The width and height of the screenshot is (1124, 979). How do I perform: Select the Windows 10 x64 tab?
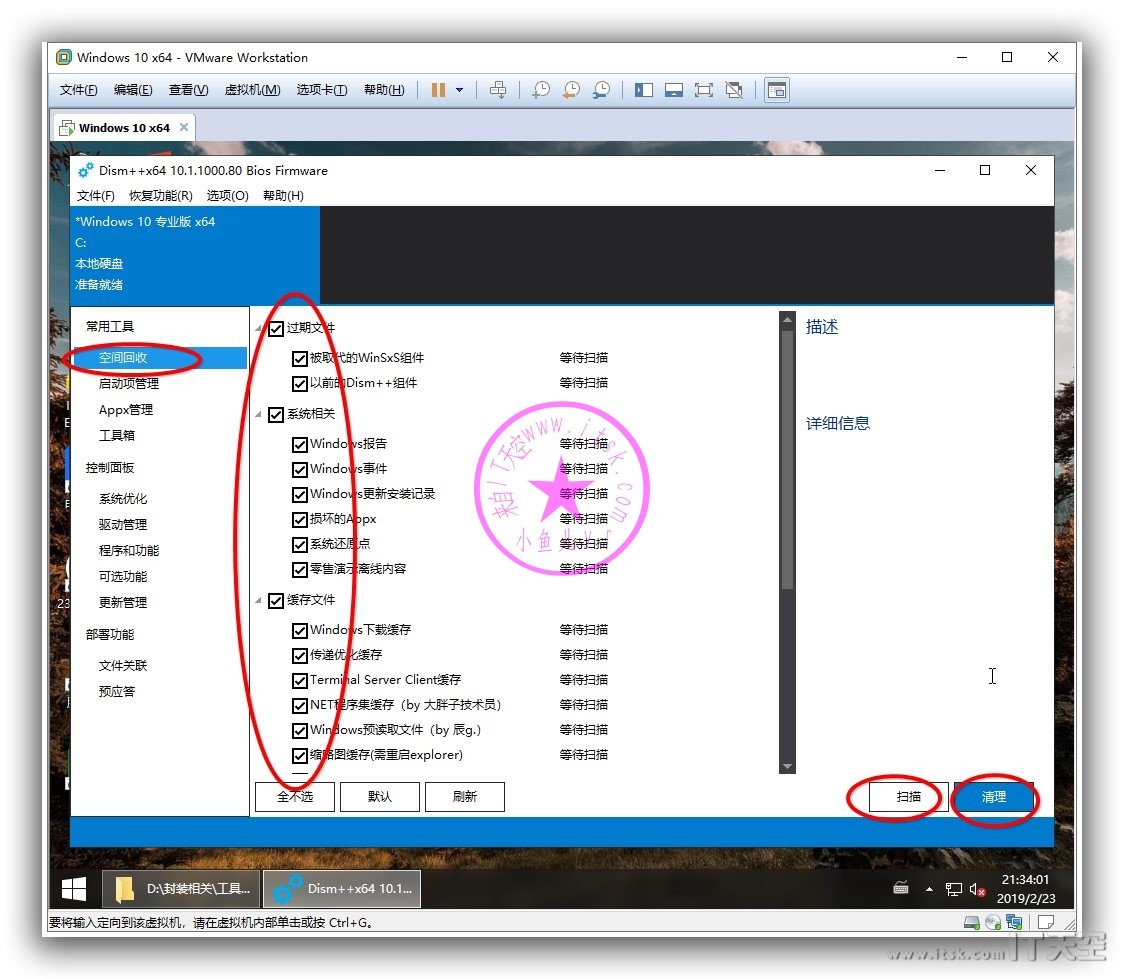124,128
